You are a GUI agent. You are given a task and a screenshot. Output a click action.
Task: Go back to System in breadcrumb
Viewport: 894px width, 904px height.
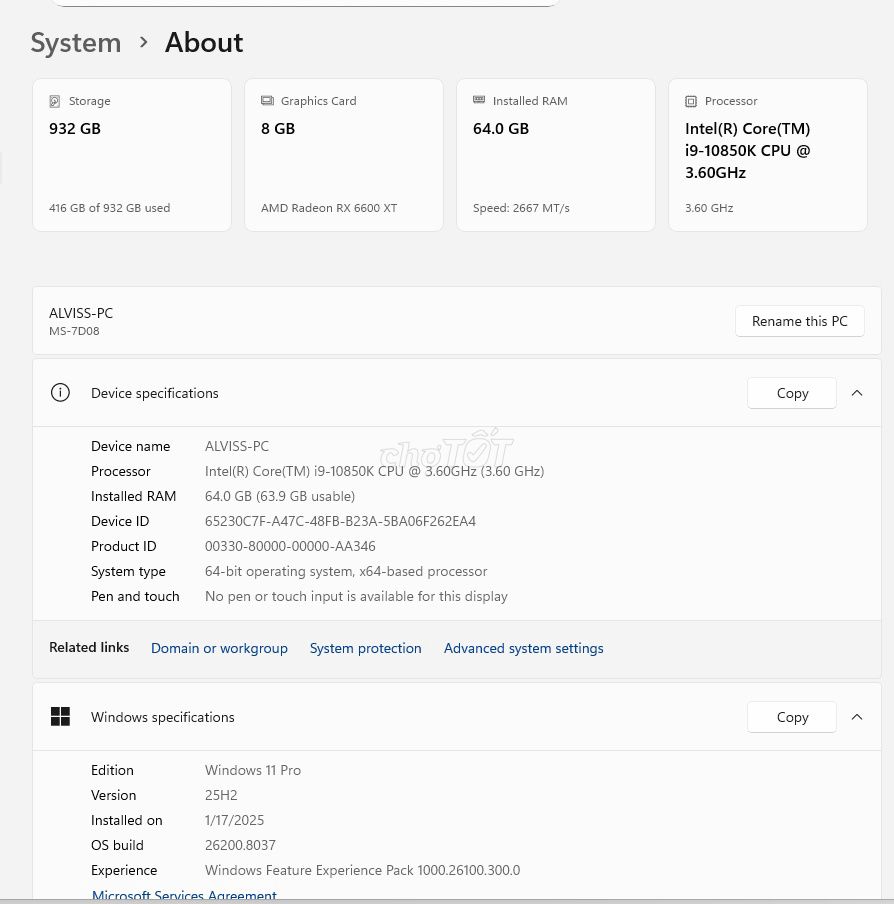point(76,43)
